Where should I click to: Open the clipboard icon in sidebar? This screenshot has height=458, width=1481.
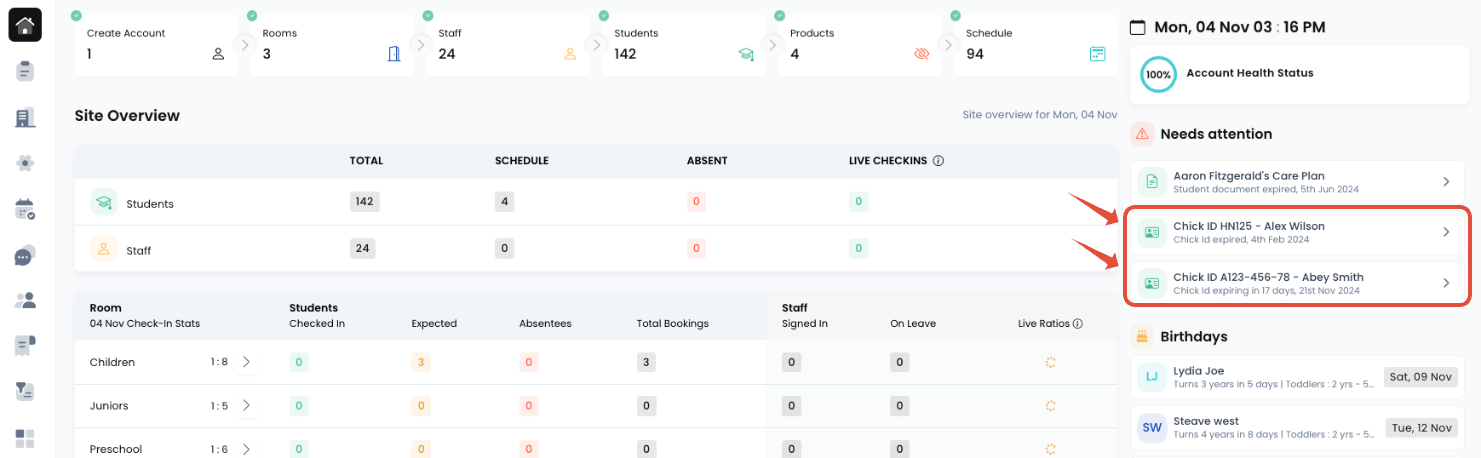25,72
